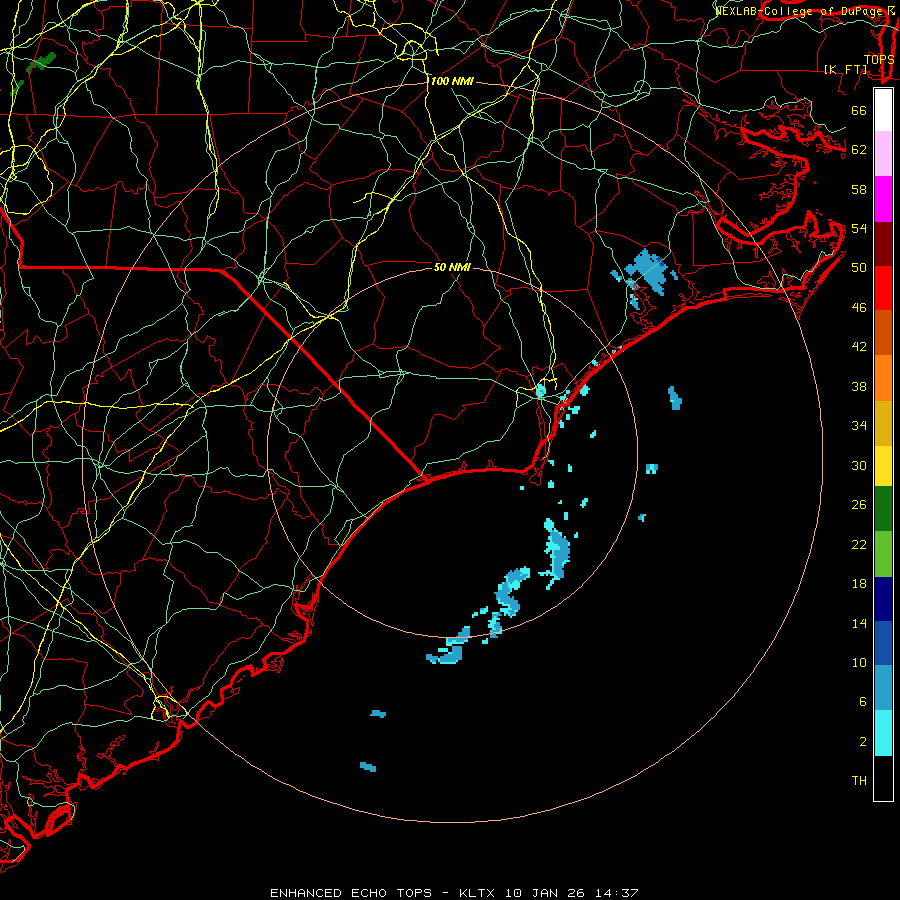This screenshot has width=900, height=900.
Task: Pick the yellow swatch on the color scale
Action: [883, 466]
